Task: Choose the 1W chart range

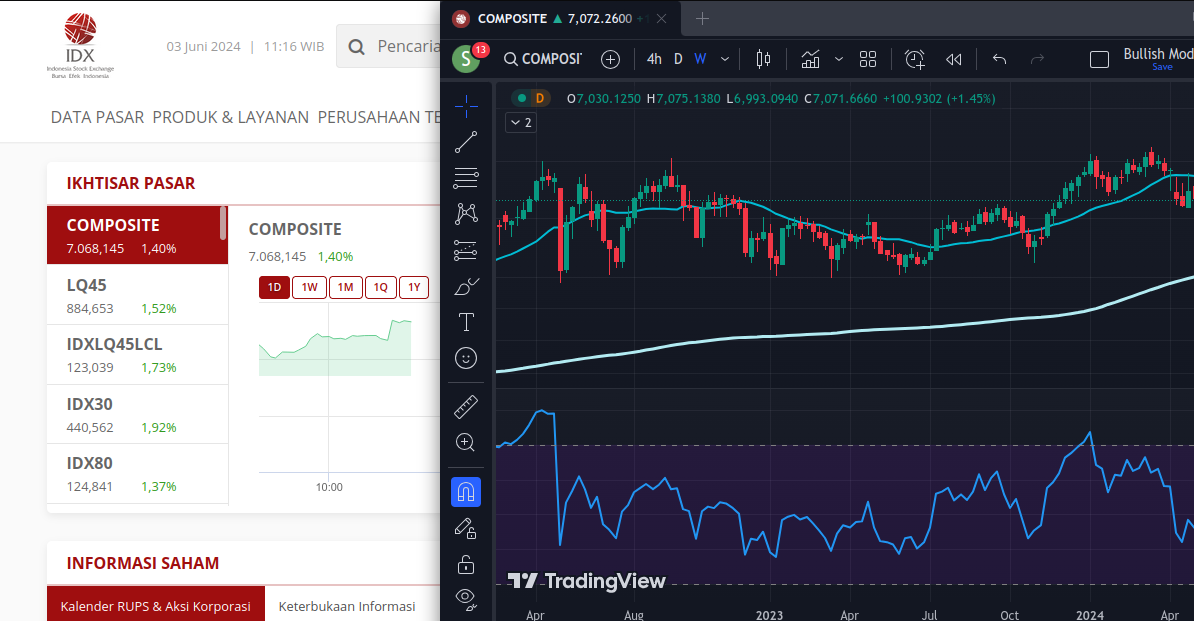Action: 309,287
